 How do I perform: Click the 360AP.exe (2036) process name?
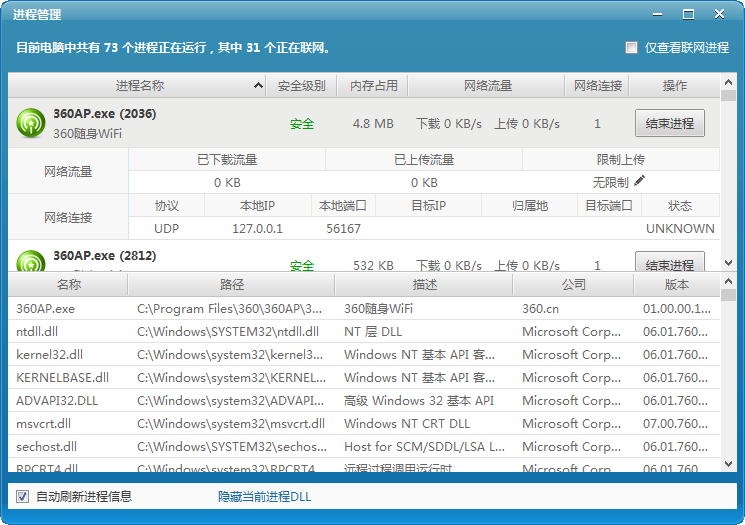point(105,114)
